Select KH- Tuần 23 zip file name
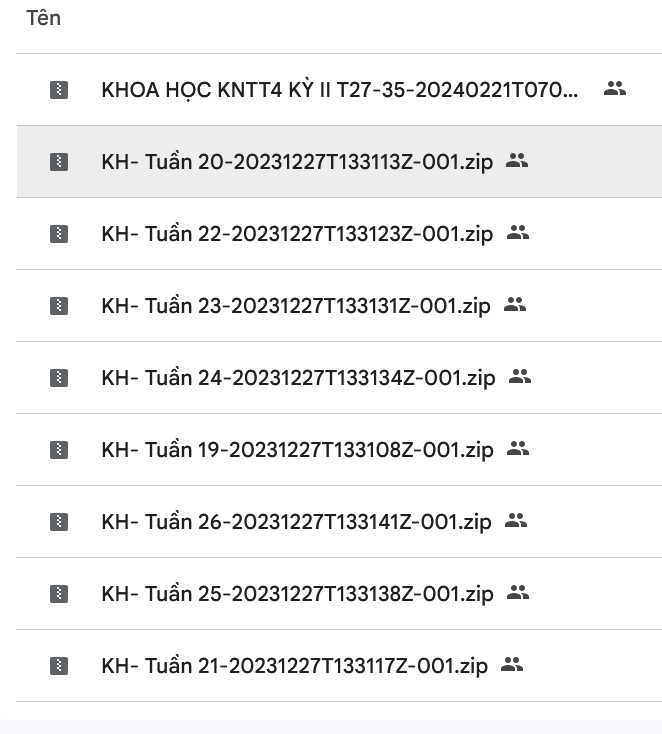The image size is (662, 734). (296, 306)
